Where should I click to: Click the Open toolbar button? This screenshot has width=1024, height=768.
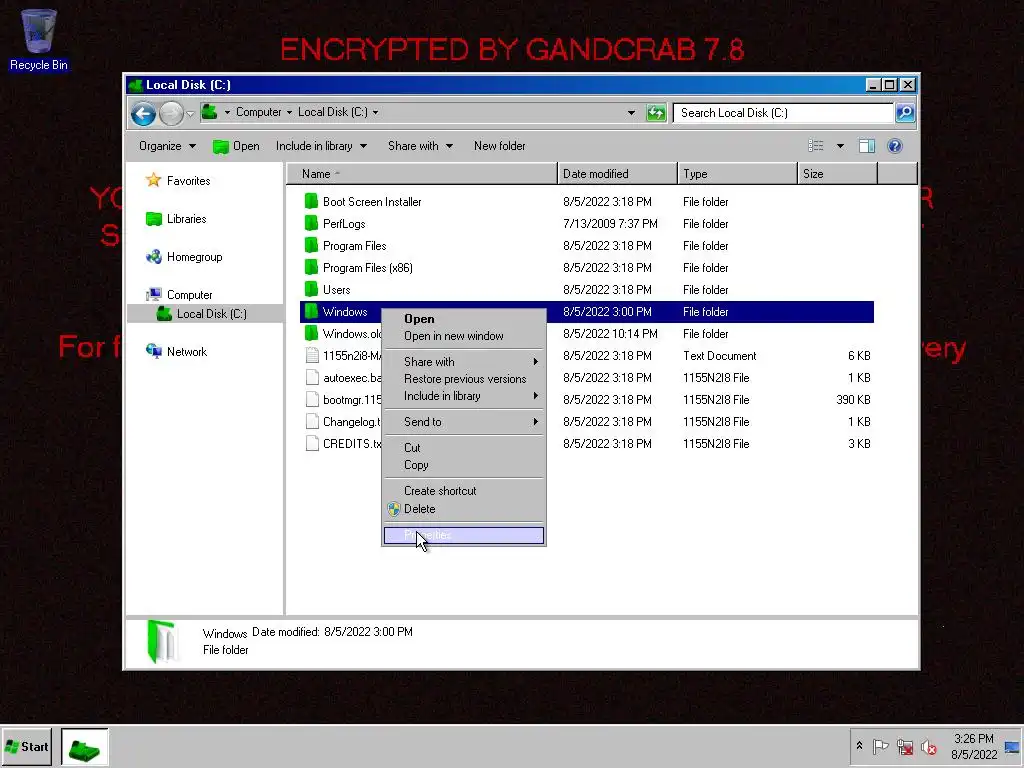coord(236,146)
